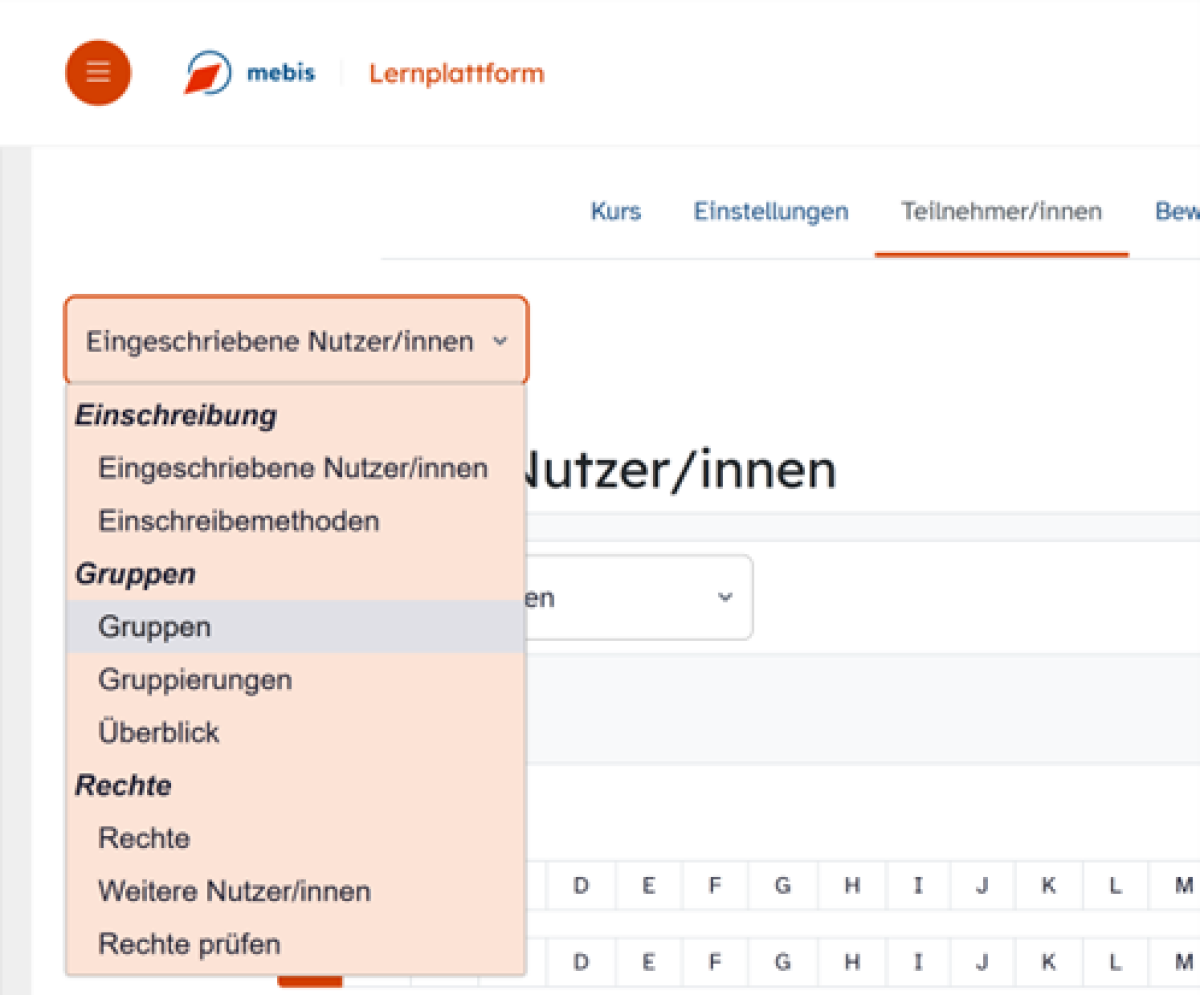Filter by letter D in top row
Viewport: 1200px width, 995px height.
tap(581, 884)
